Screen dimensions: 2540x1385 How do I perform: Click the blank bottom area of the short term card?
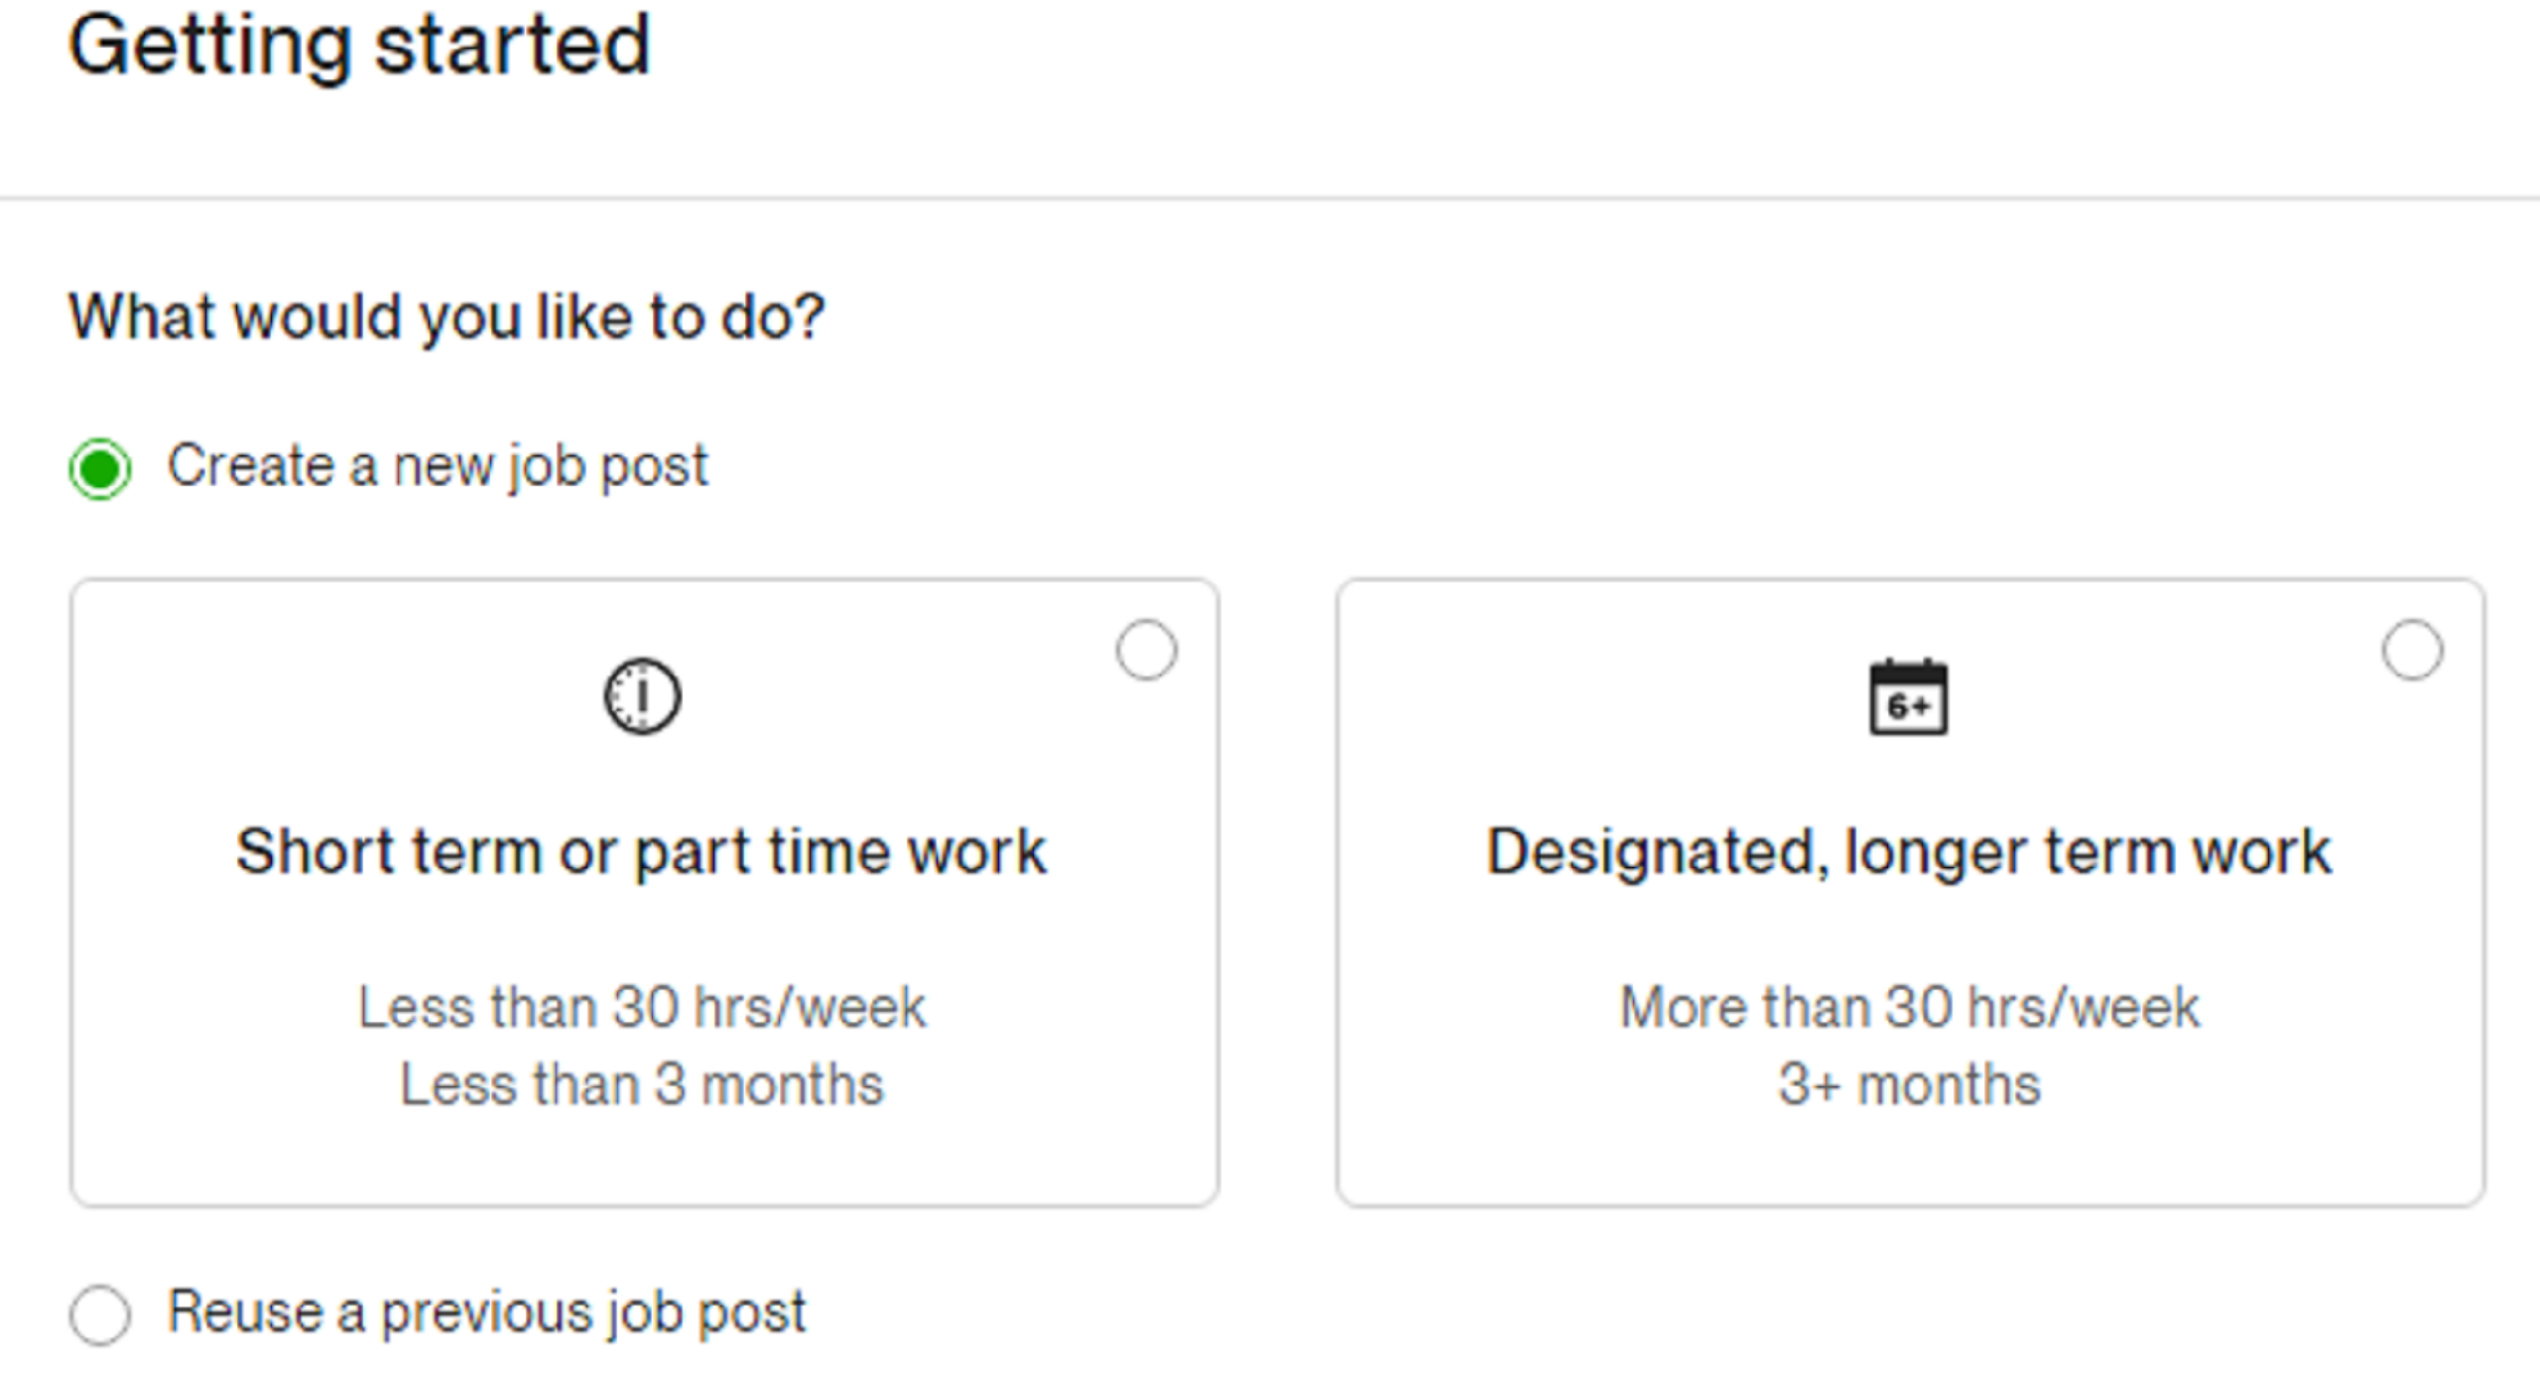[x=642, y=1160]
